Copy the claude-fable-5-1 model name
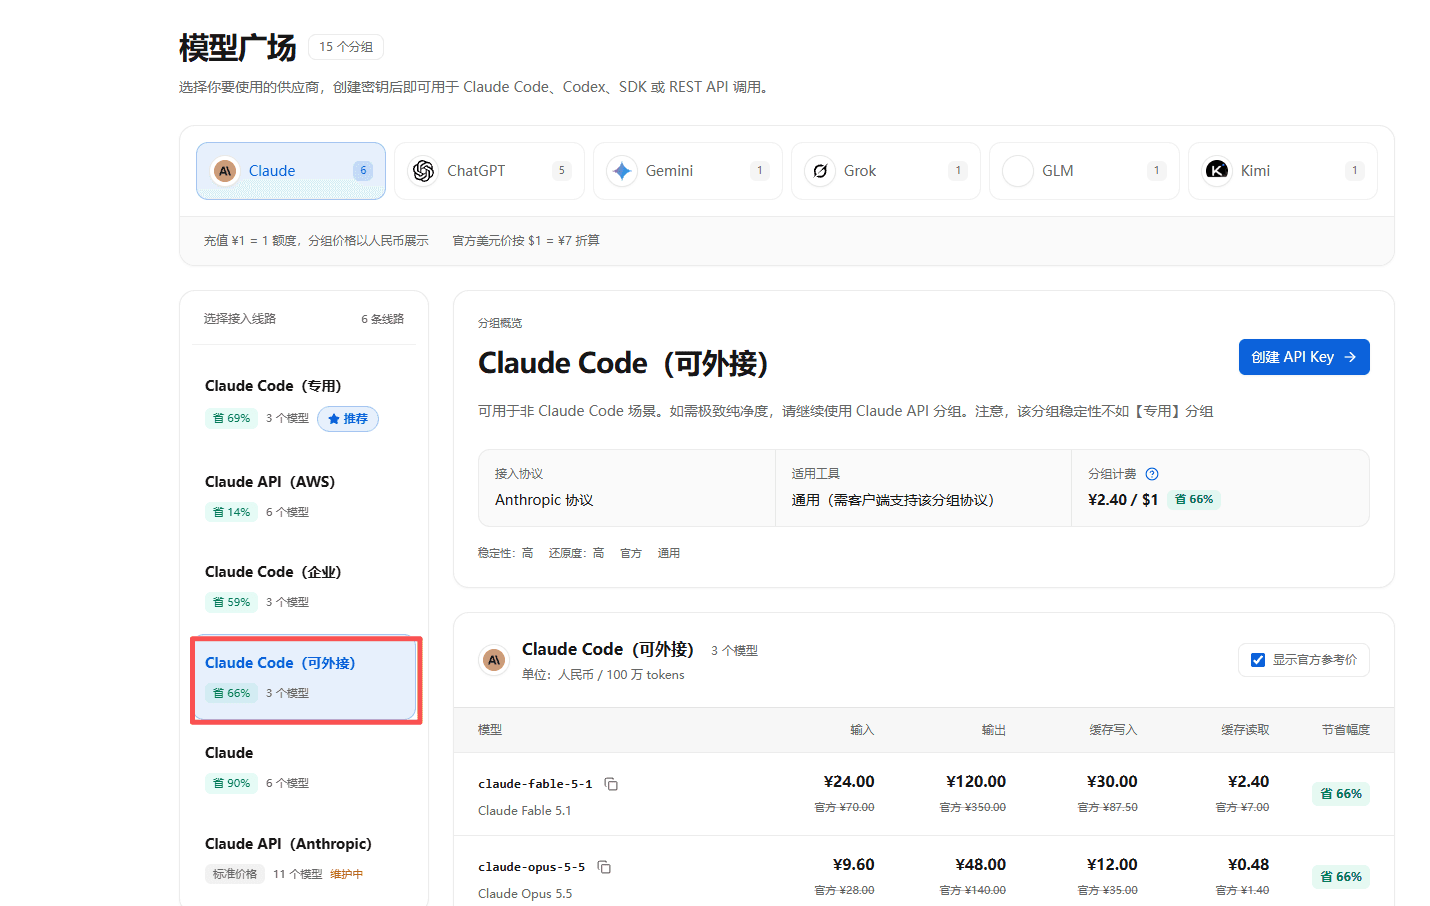This screenshot has width=1430, height=906. tap(611, 784)
